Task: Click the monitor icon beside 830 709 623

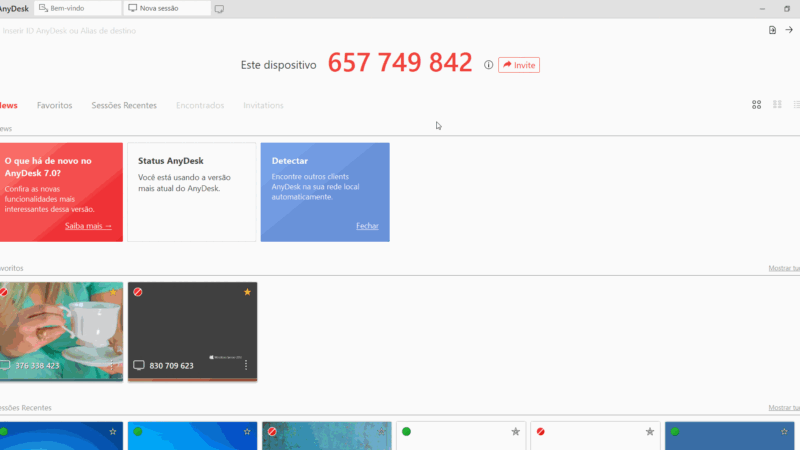Action: pyautogui.click(x=139, y=365)
